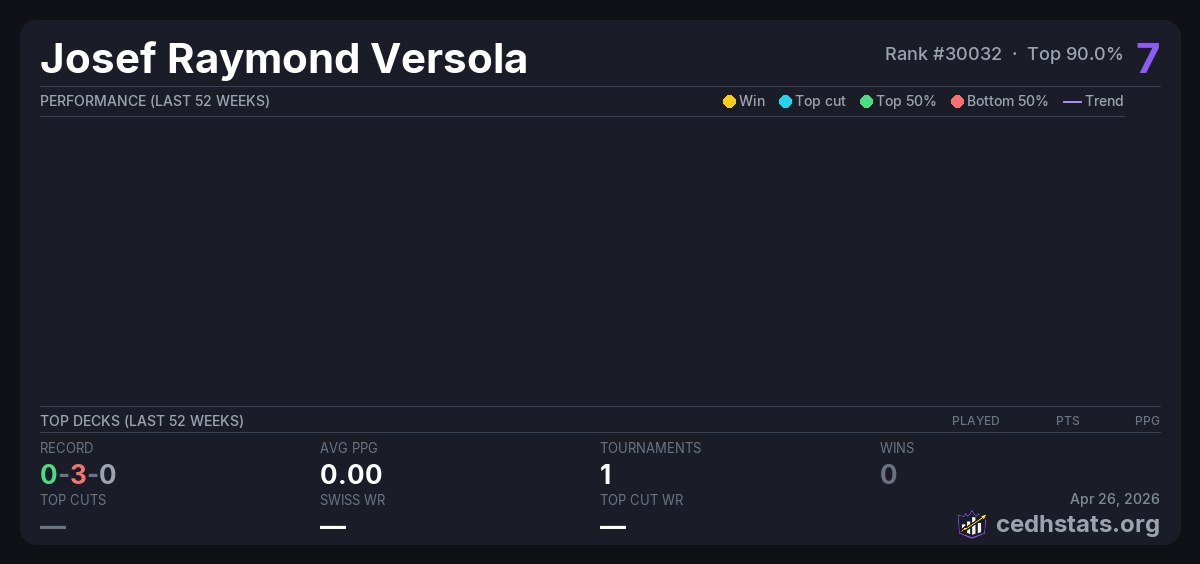Select the Performance (Last 52 Weeks) heading
Screen dimensions: 1200x564
[155, 101]
